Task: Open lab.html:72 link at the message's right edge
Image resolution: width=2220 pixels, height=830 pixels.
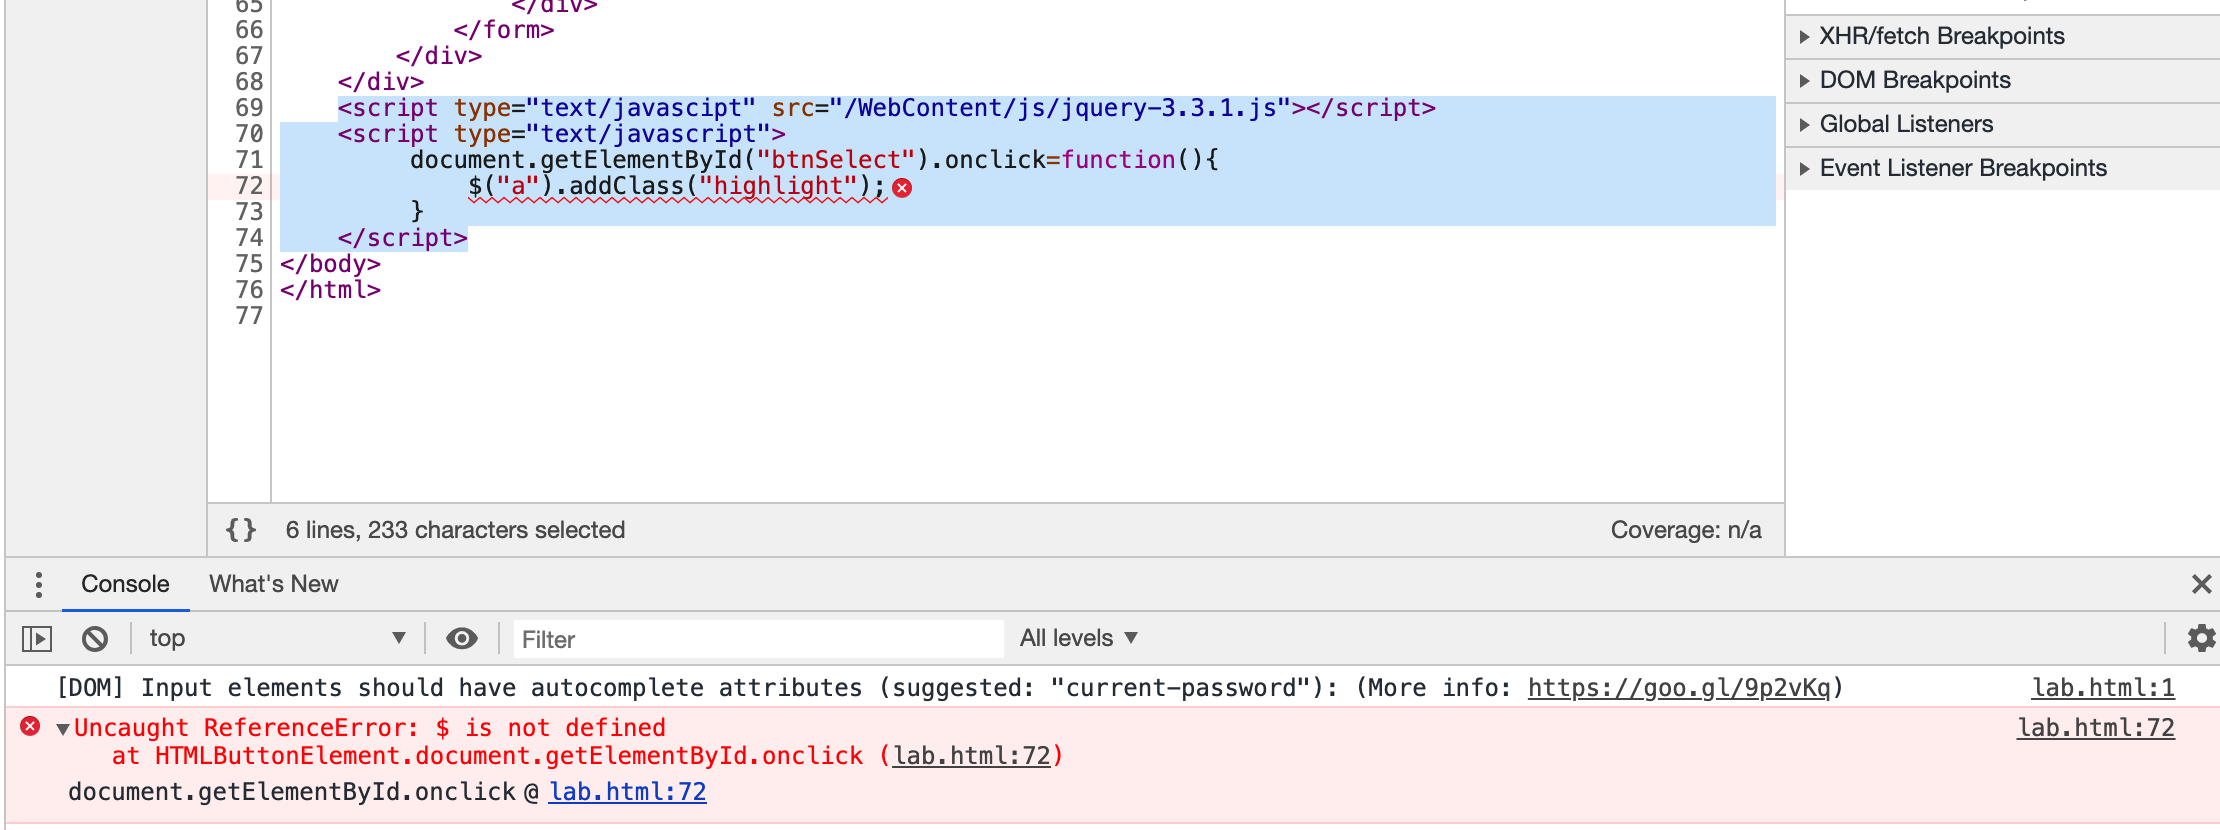Action: [2096, 728]
